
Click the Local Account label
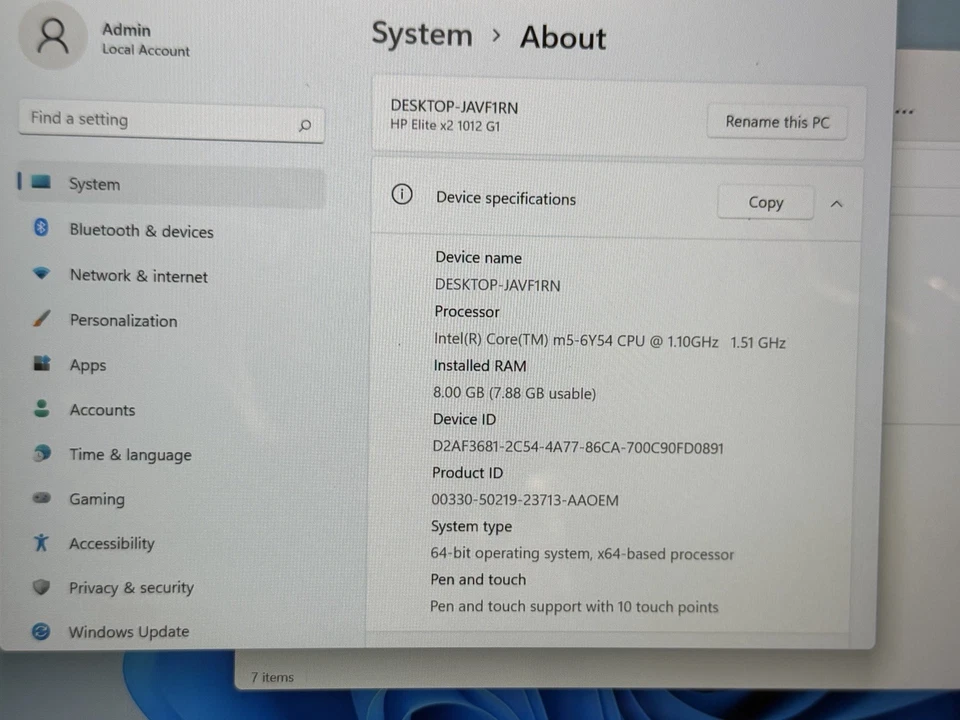(x=146, y=50)
